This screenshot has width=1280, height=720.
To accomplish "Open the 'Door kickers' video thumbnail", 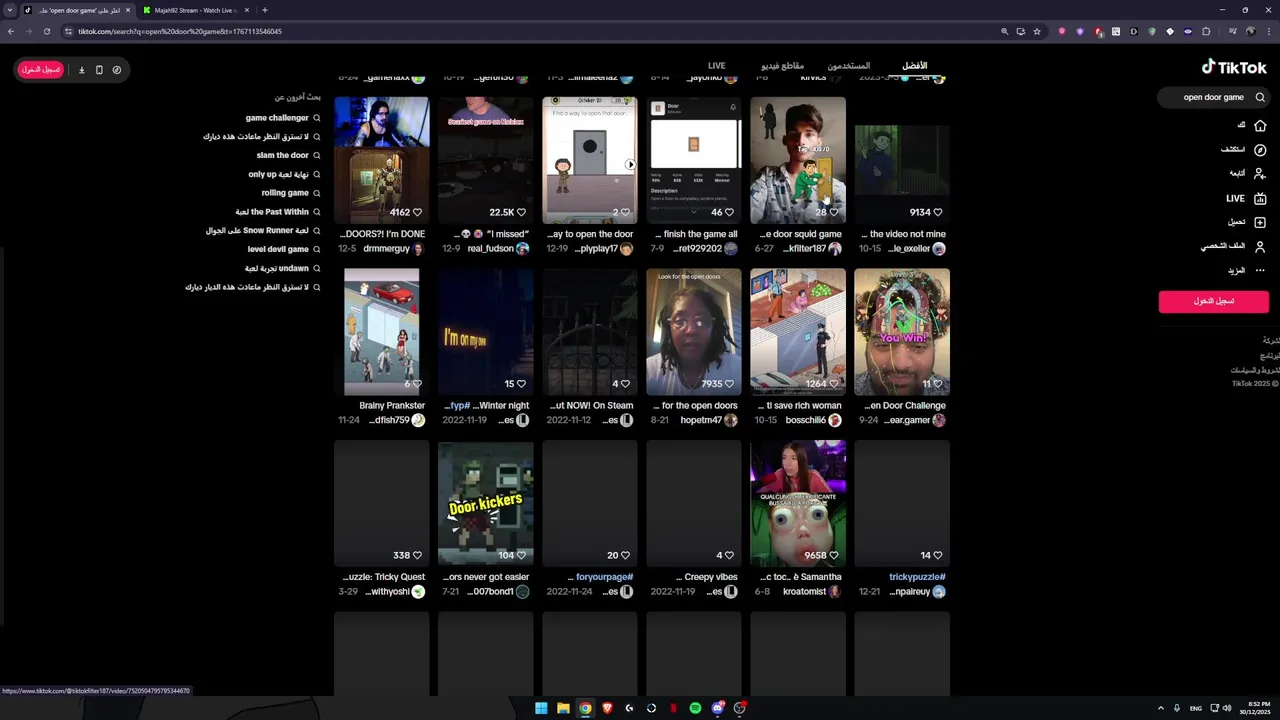I will (486, 503).
